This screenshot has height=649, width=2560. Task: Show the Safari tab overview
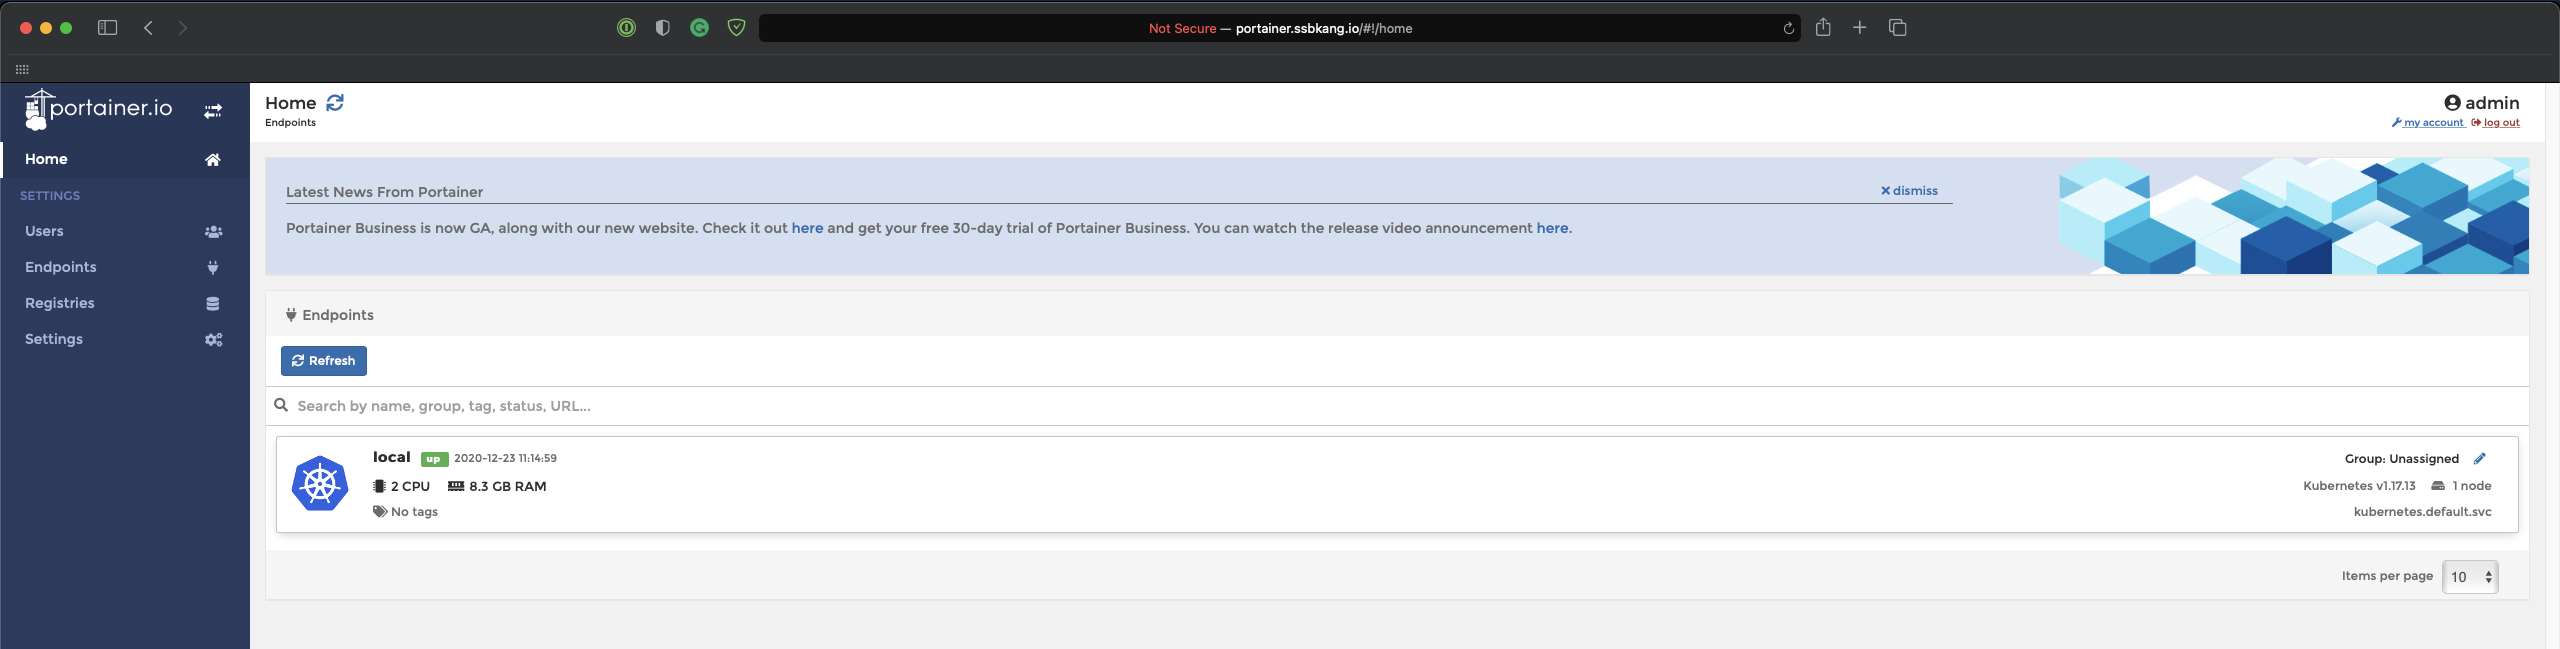(1898, 28)
